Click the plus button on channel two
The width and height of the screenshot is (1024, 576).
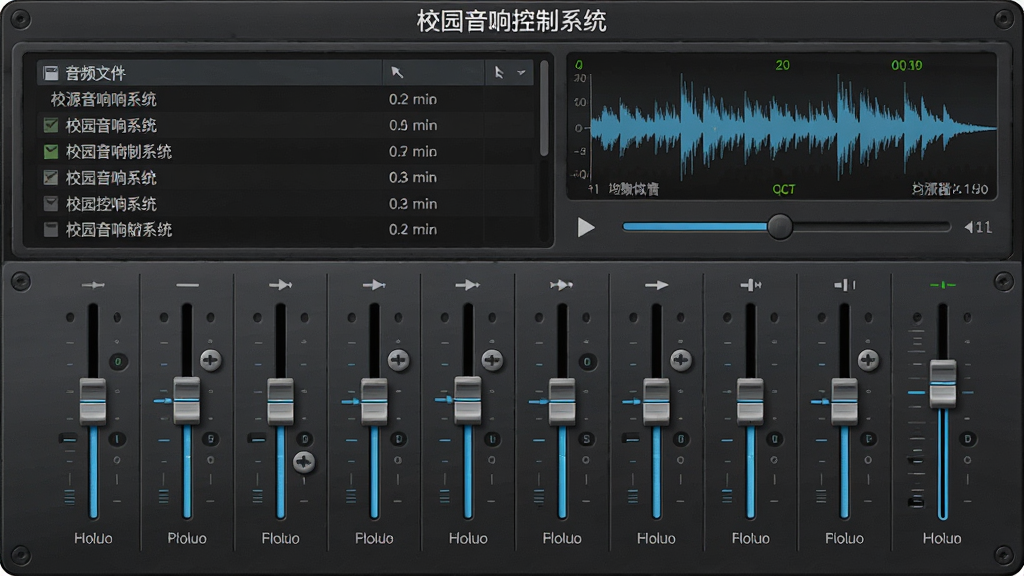point(210,360)
